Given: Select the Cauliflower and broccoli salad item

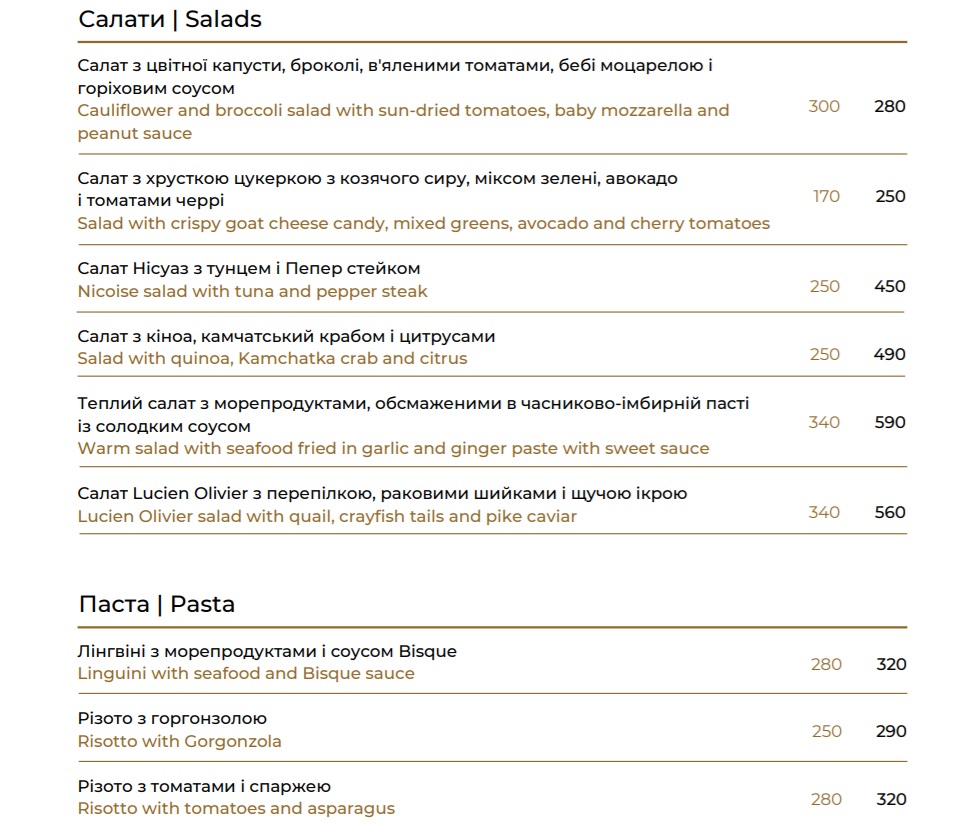Looking at the screenshot, I should pos(492,99).
